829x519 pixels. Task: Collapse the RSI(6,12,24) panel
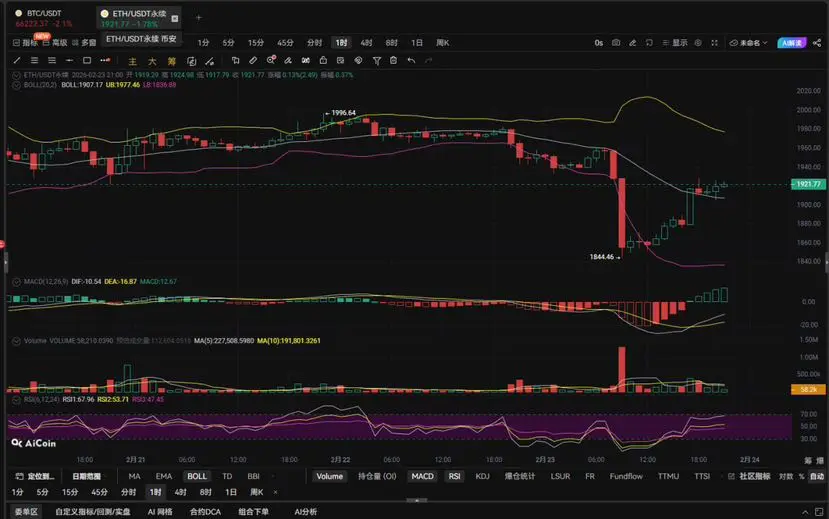pyautogui.click(x=16, y=400)
